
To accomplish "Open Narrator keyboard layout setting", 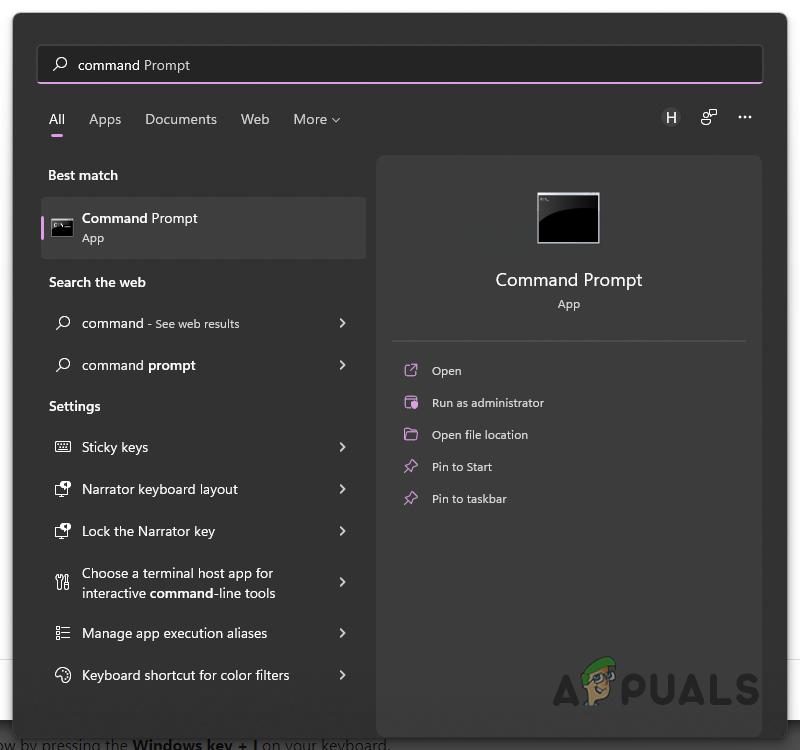I will click(x=202, y=489).
